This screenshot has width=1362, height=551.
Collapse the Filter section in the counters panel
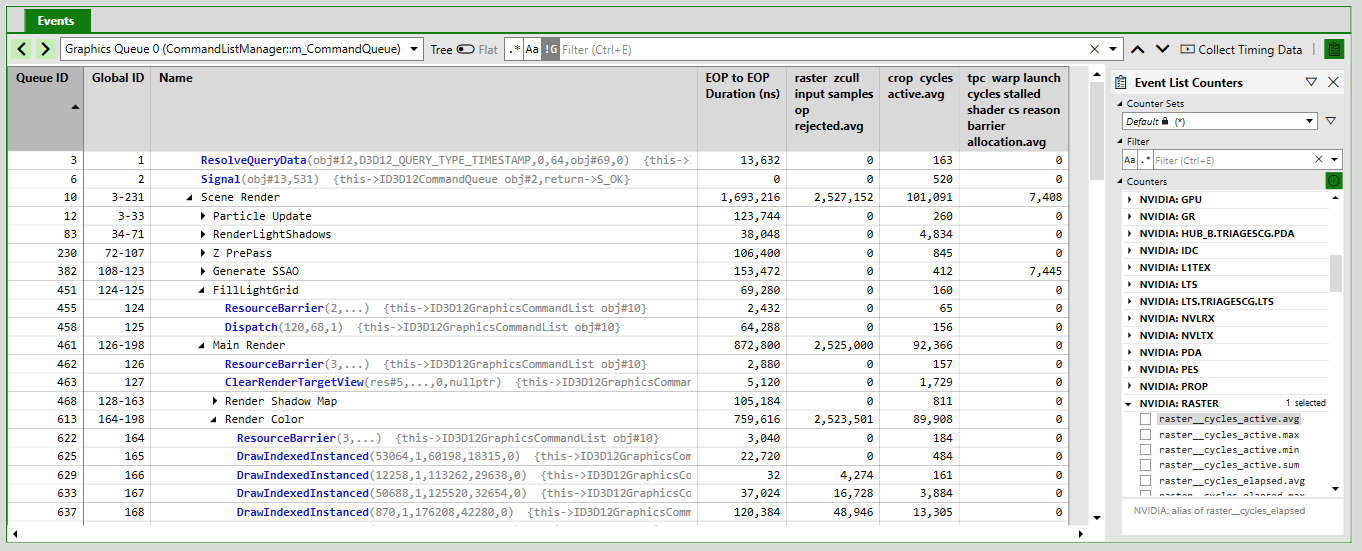tap(1120, 142)
